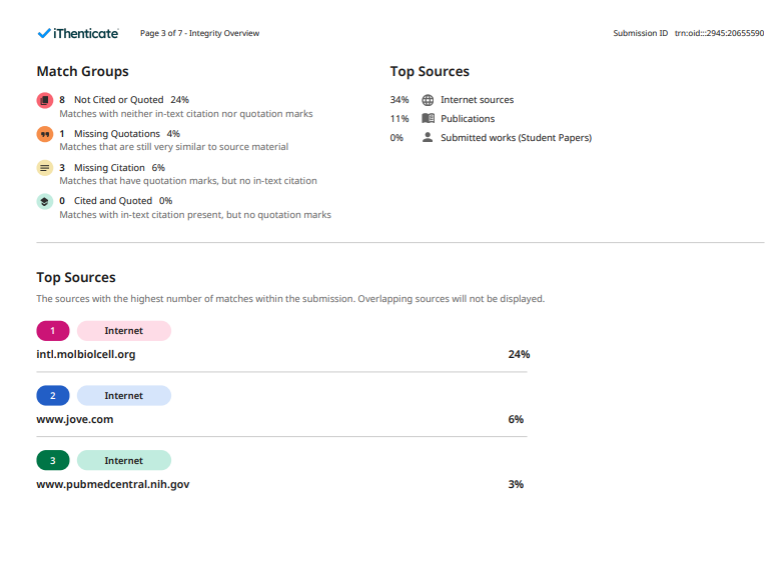Click the Submitted works person icon
Viewport: 774px width, 564px height.
click(428, 137)
